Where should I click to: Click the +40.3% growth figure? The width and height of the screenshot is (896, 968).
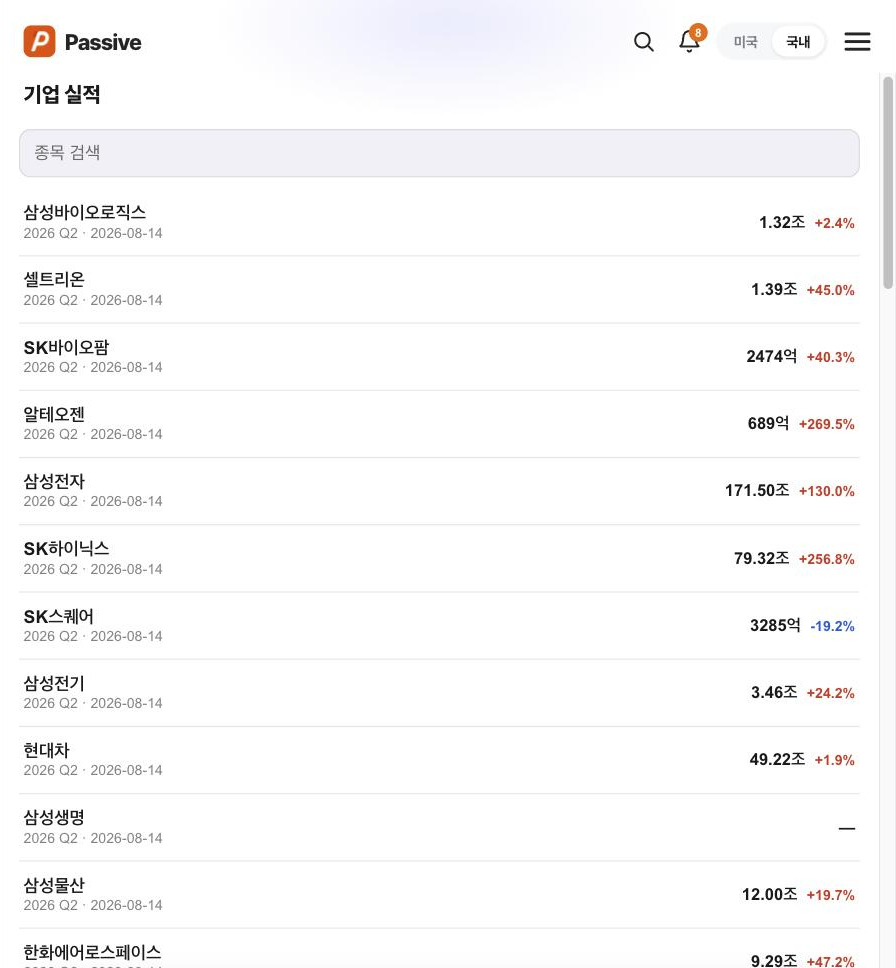tap(831, 357)
